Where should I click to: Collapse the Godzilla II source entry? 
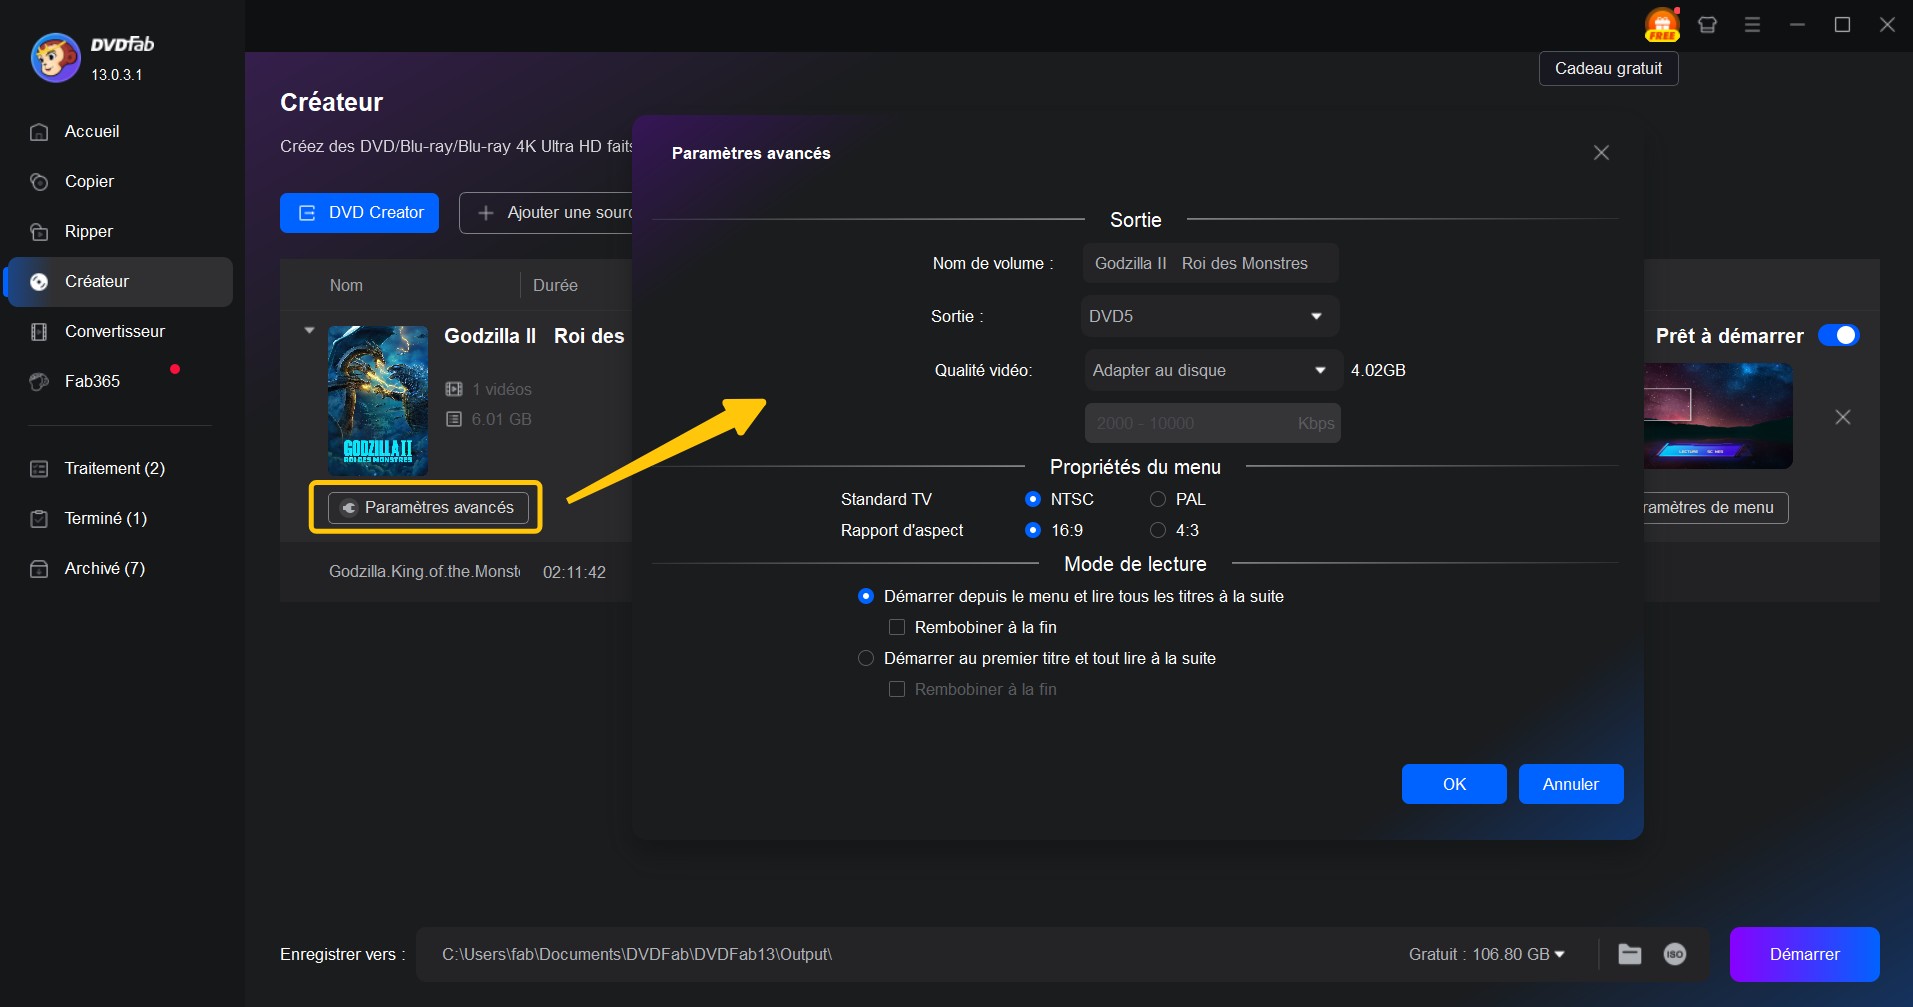click(x=309, y=330)
